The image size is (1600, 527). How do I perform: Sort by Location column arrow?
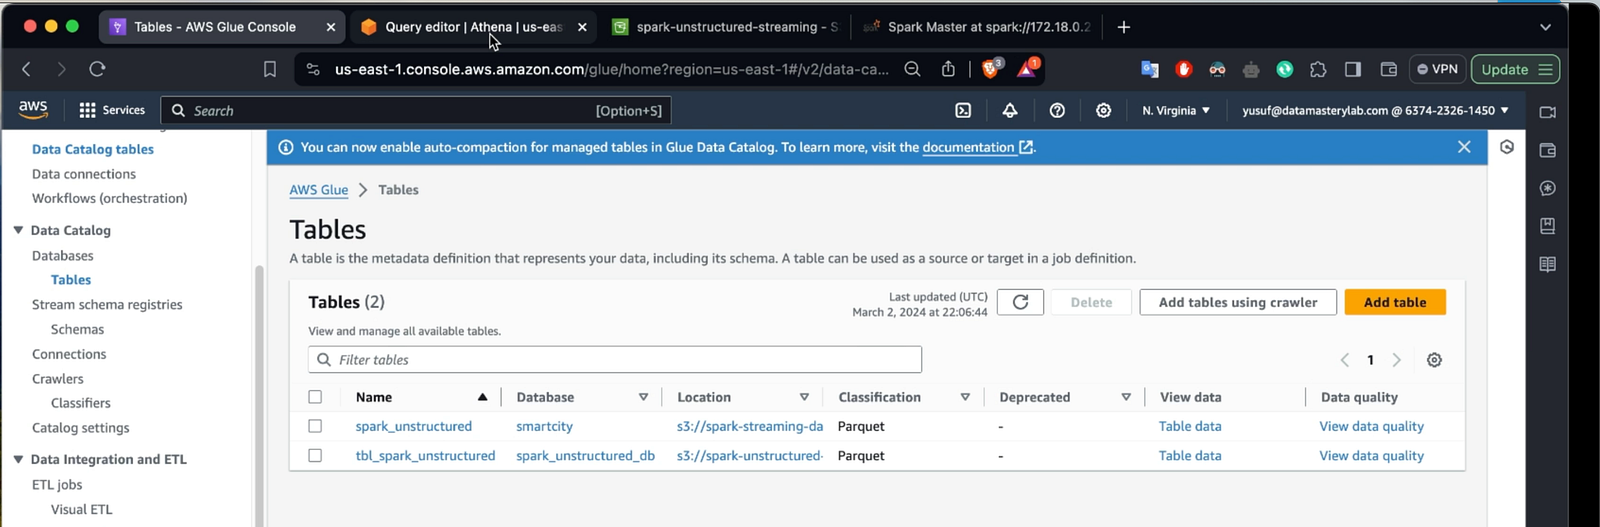[804, 397]
